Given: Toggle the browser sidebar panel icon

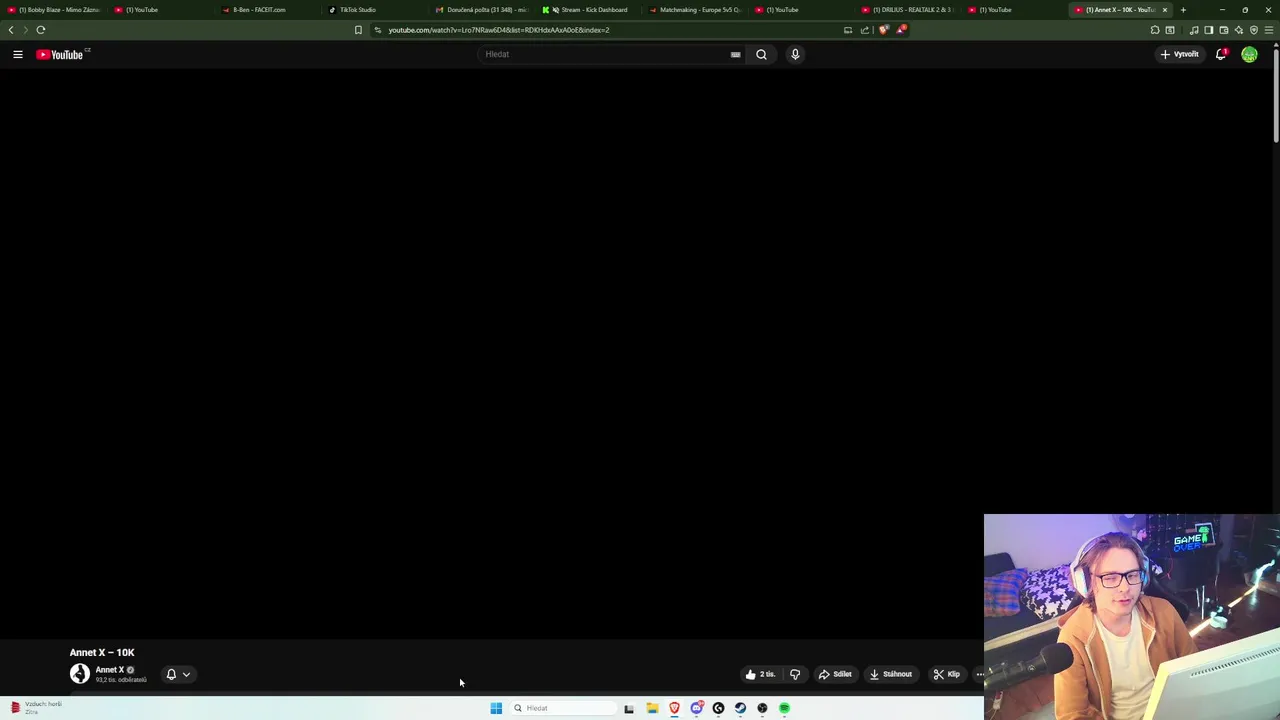Looking at the screenshot, I should click(x=1209, y=30).
